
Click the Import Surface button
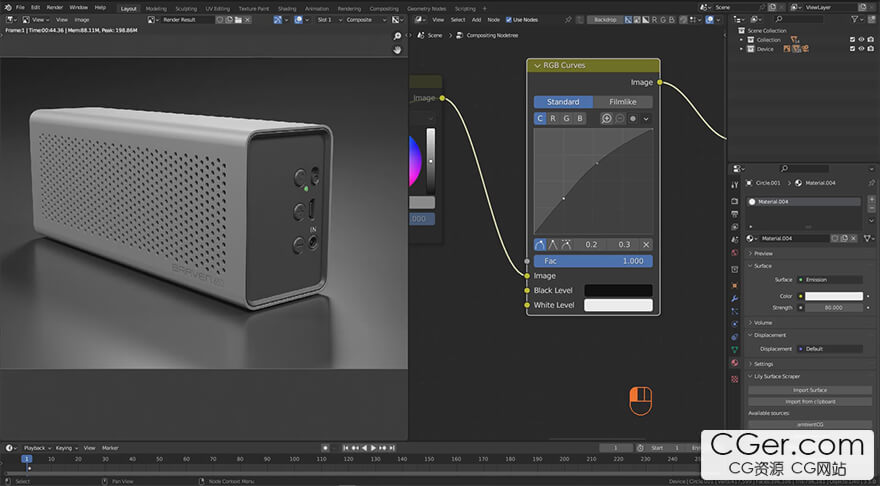pyautogui.click(x=810, y=390)
